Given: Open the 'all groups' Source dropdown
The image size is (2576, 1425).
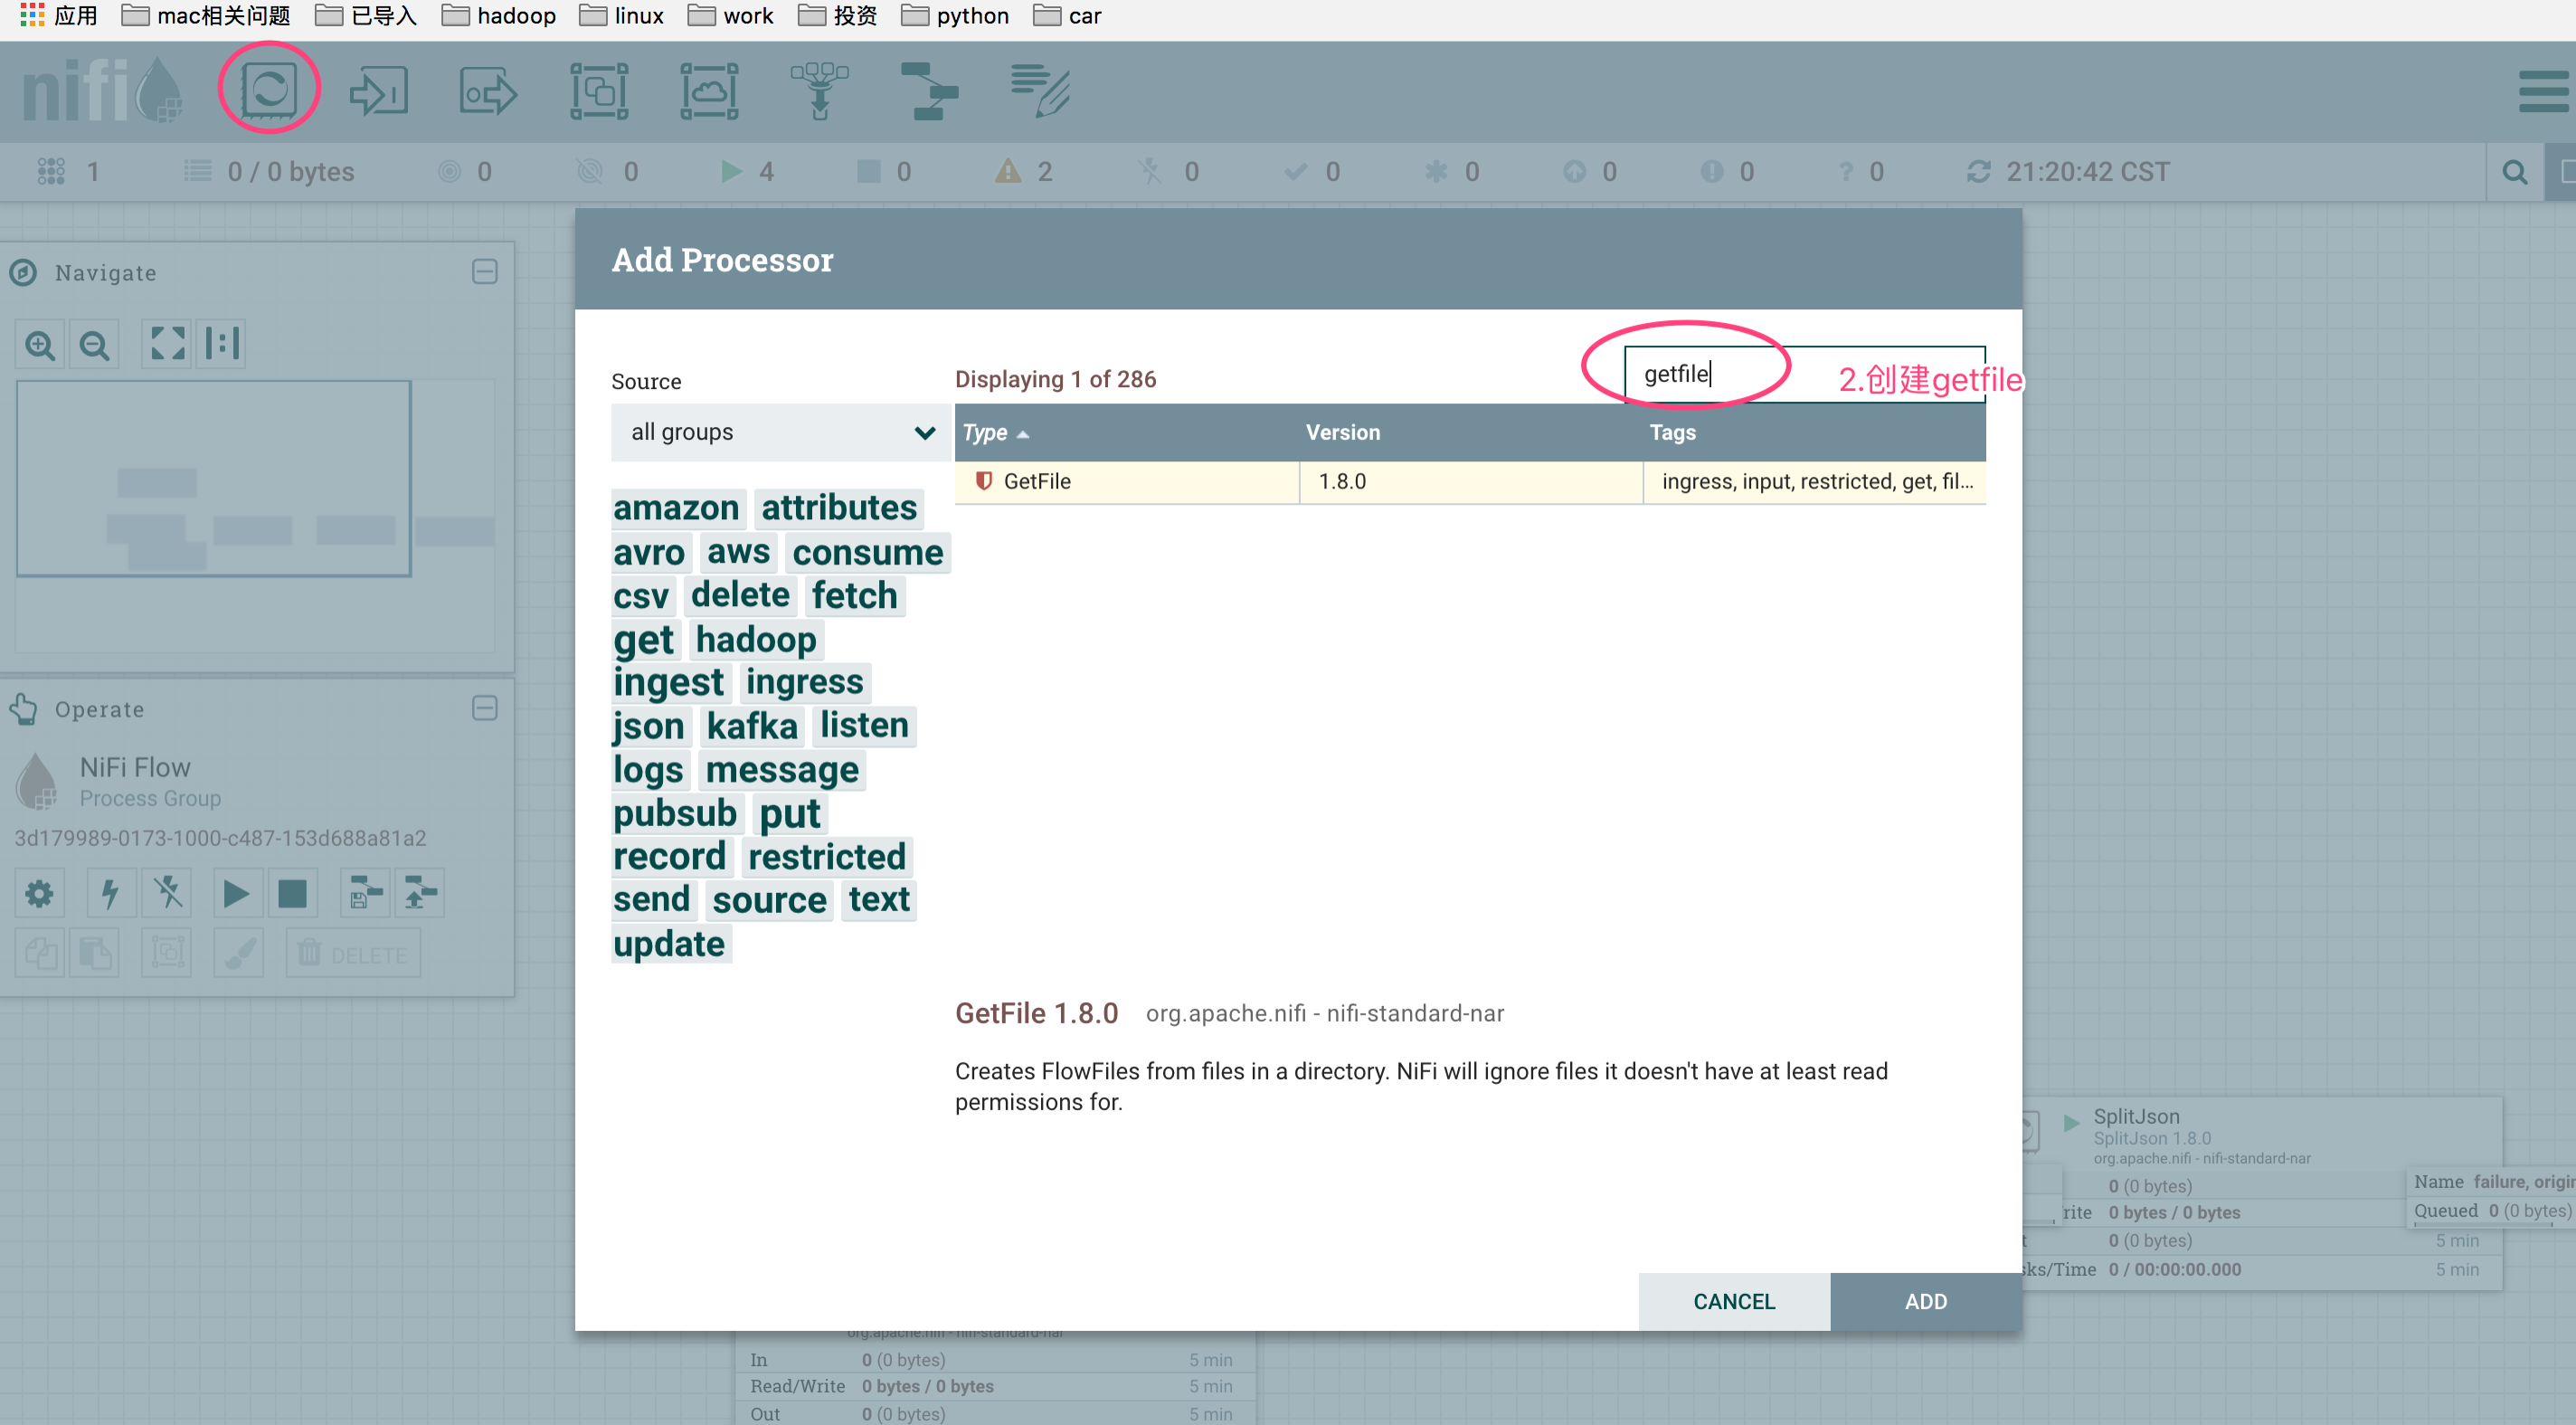Looking at the screenshot, I should point(780,432).
